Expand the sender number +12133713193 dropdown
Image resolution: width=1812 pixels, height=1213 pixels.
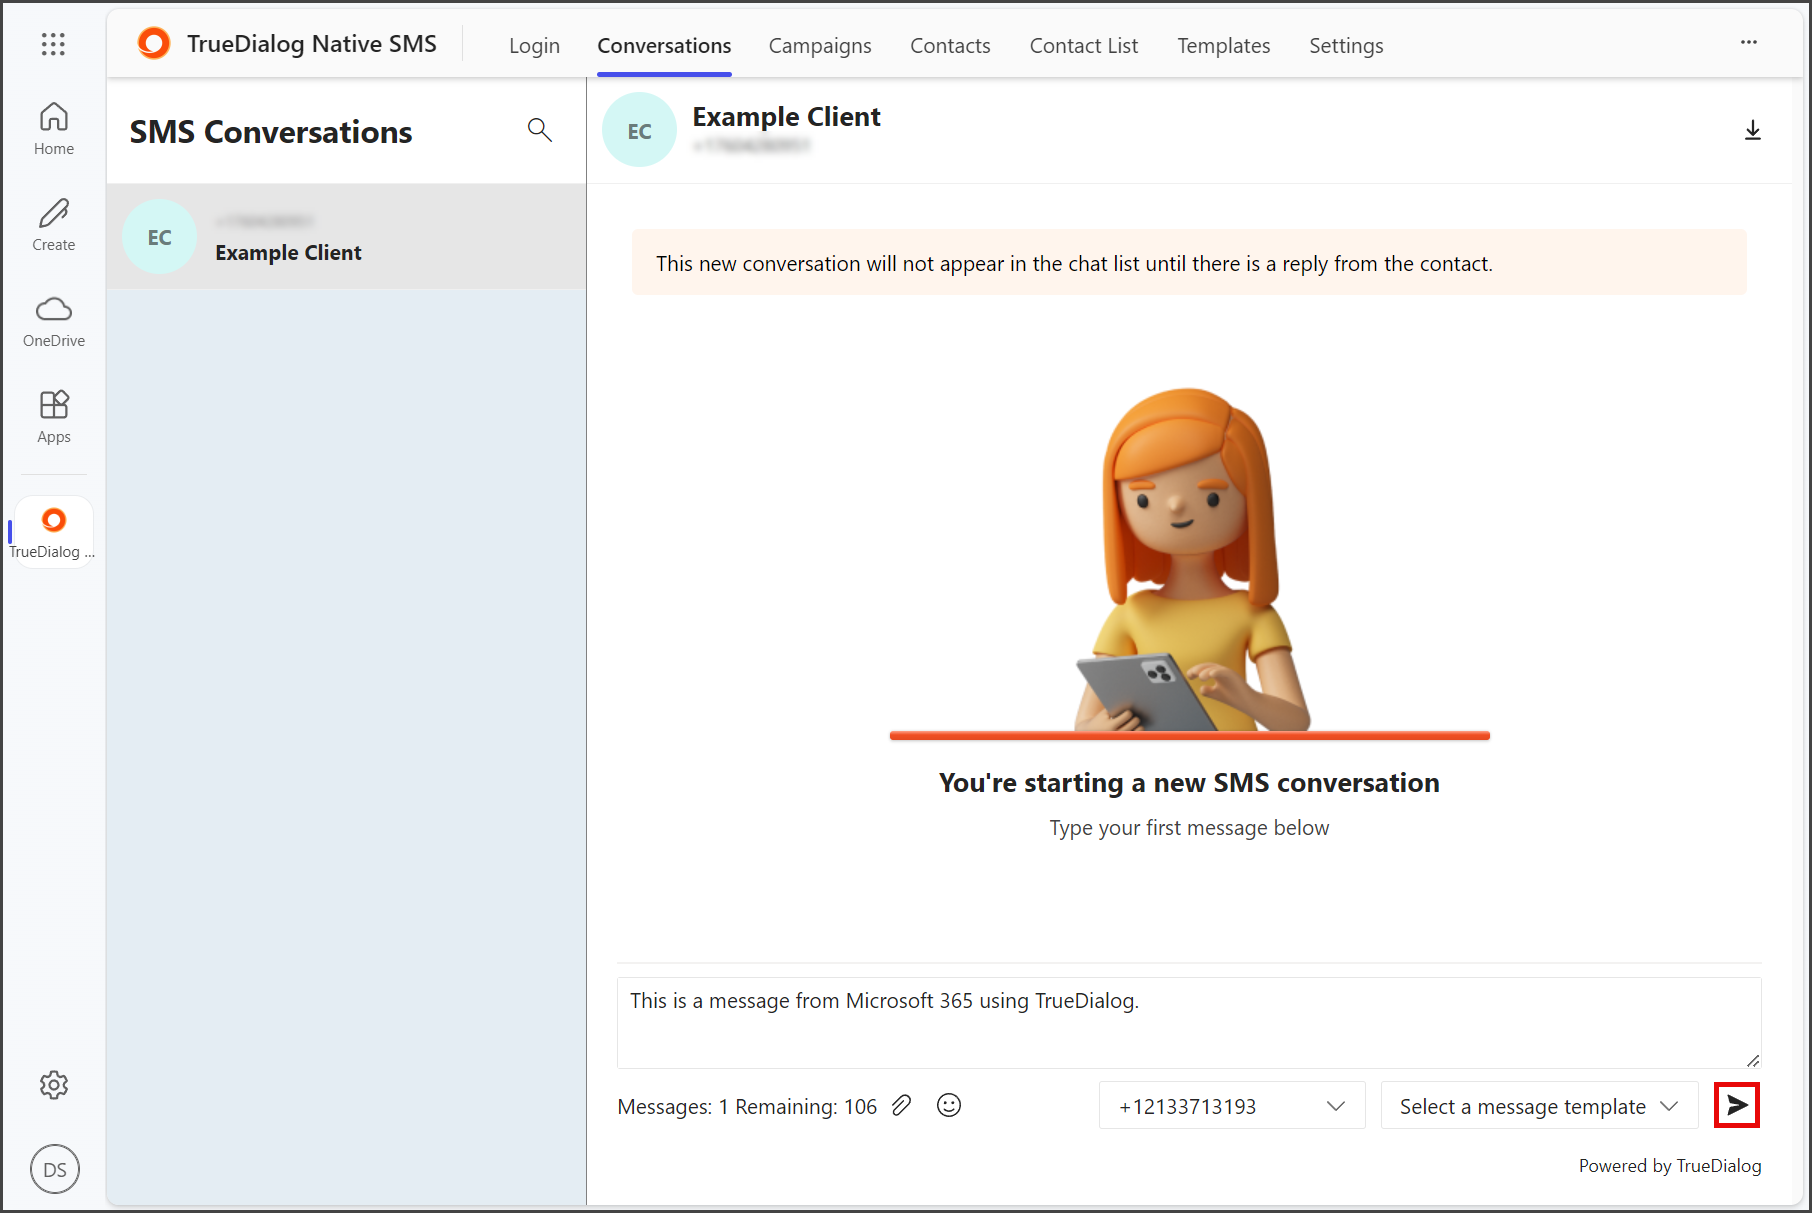coord(1232,1106)
